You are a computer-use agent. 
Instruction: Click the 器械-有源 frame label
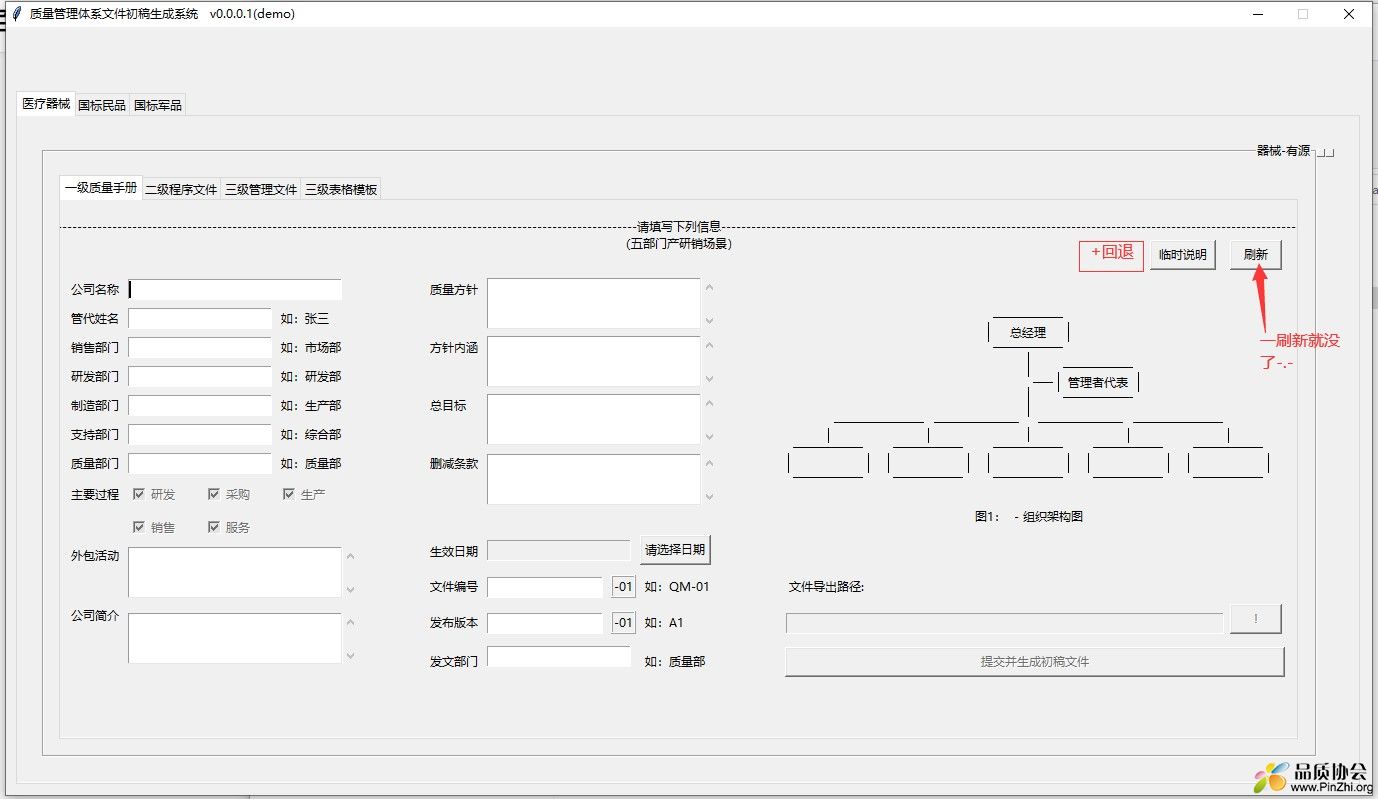pyautogui.click(x=1283, y=151)
